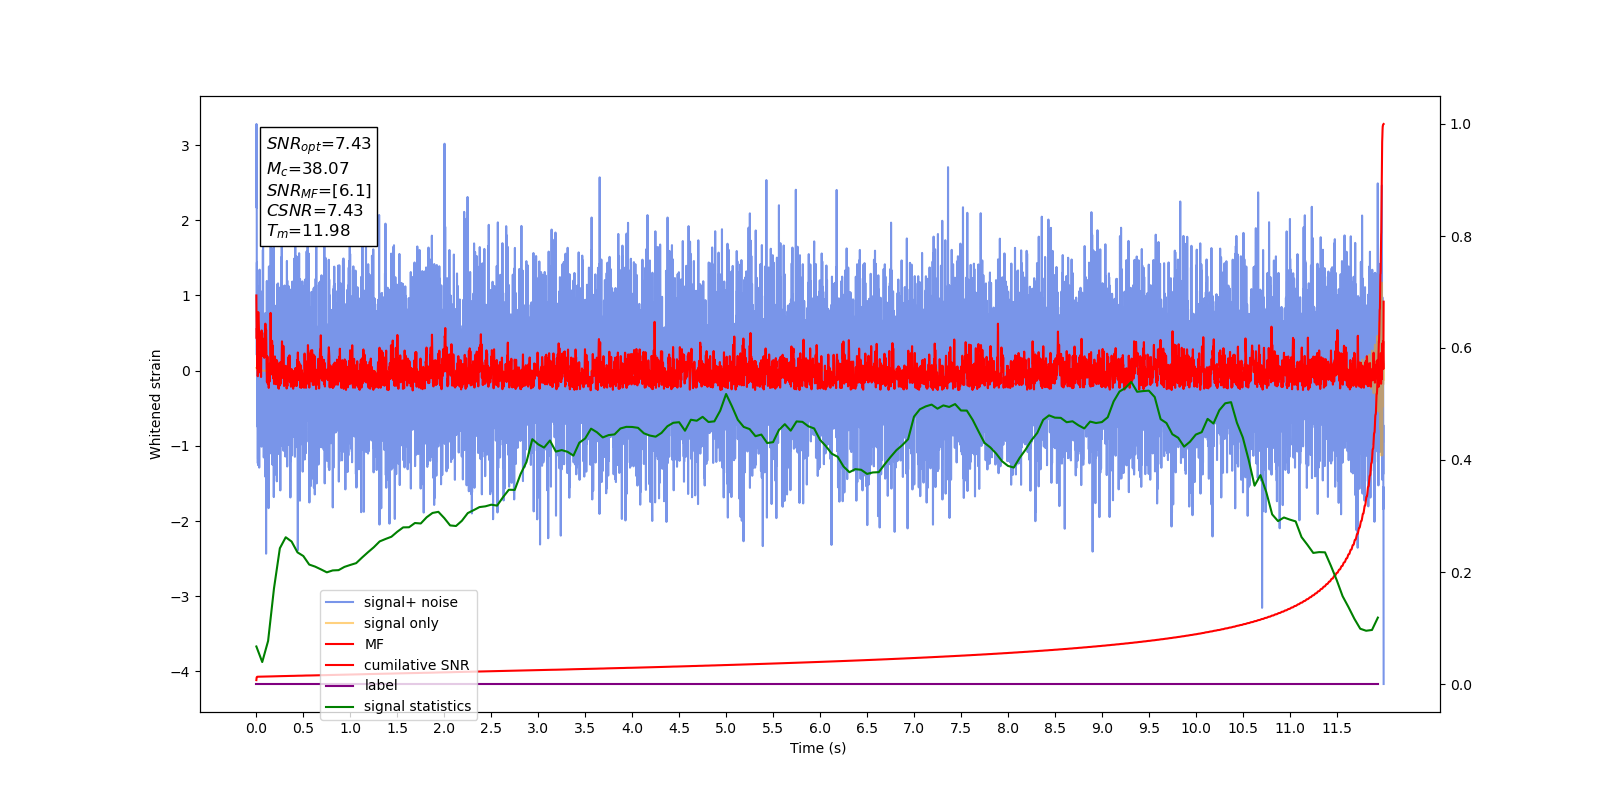Click the 'Whitened strain' axis label
The height and width of the screenshot is (800, 1600).
point(155,404)
